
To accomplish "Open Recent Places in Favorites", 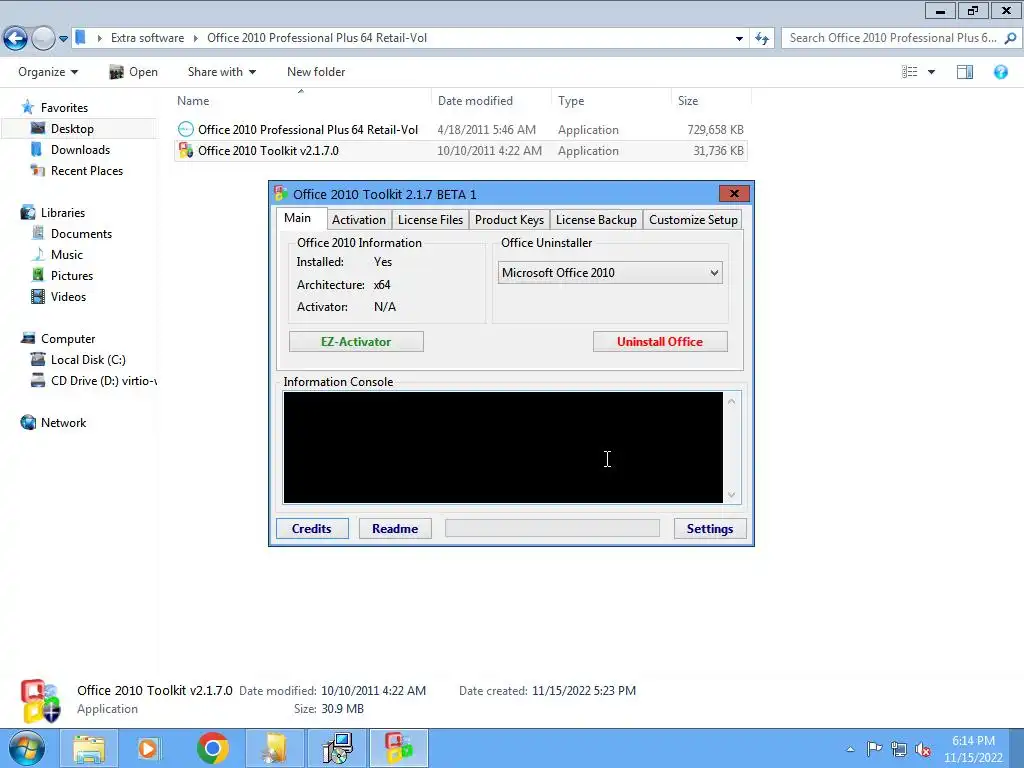I will tap(87, 170).
